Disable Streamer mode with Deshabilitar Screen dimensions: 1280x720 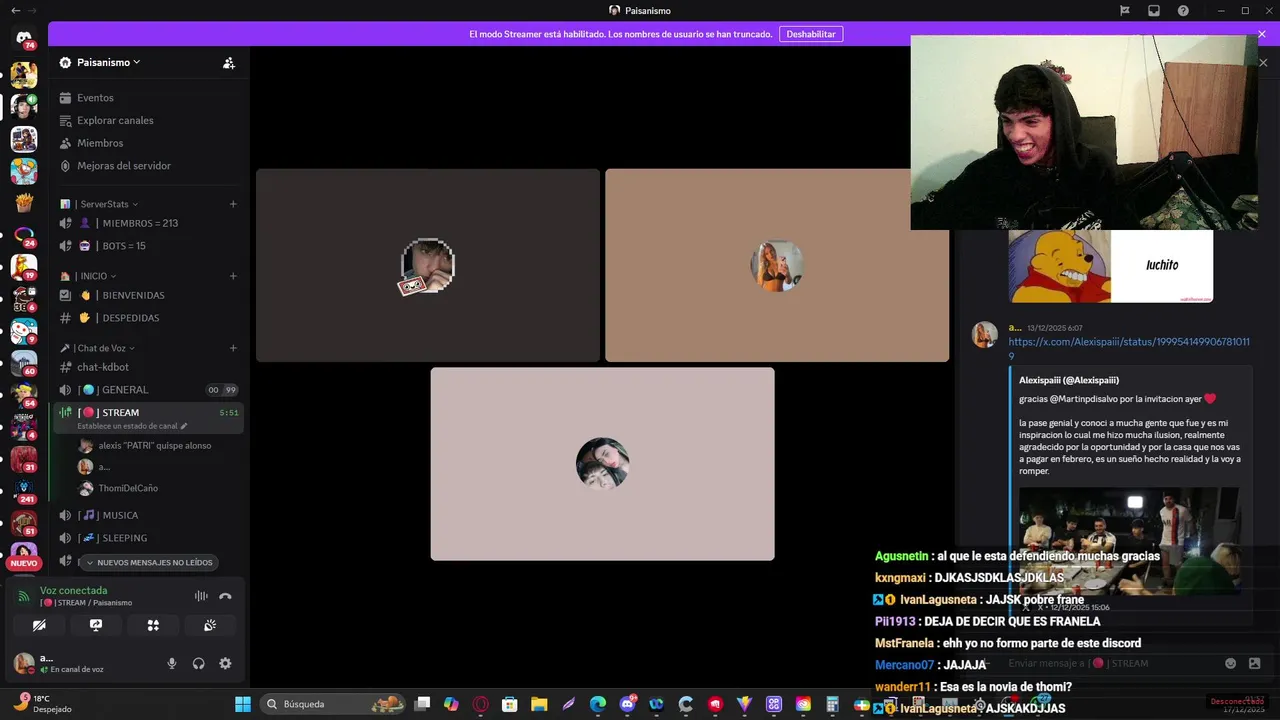tap(811, 34)
